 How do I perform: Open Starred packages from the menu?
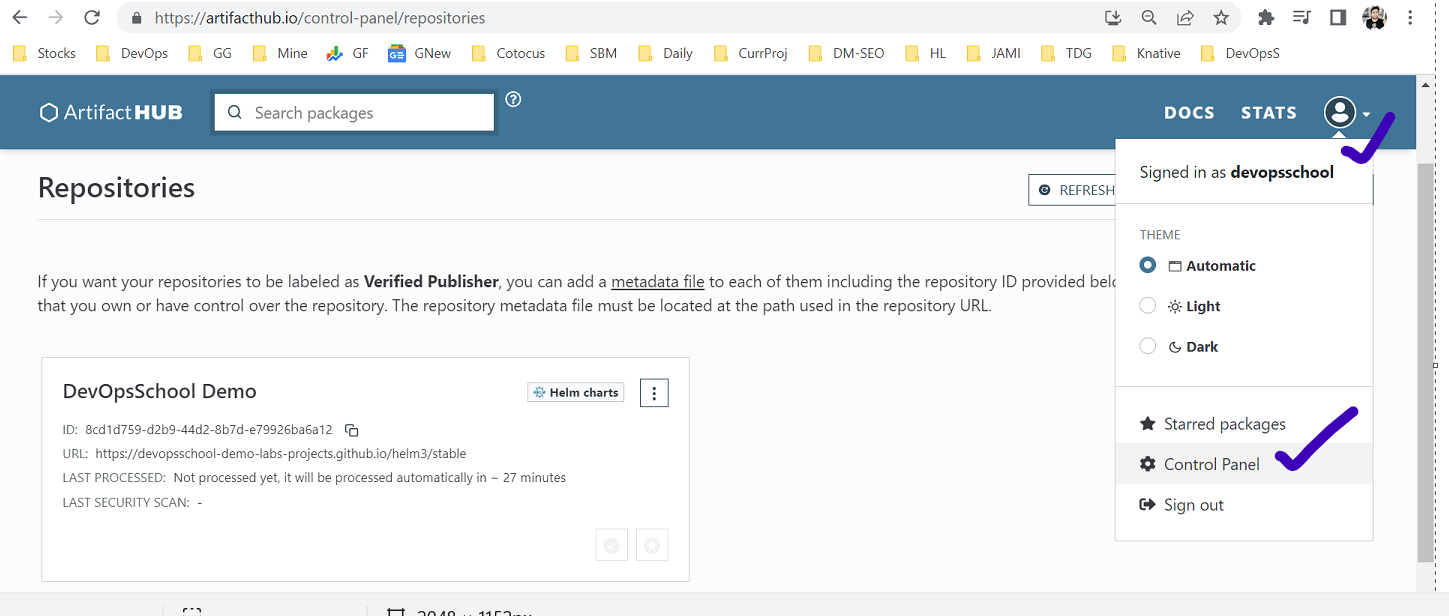point(1224,424)
